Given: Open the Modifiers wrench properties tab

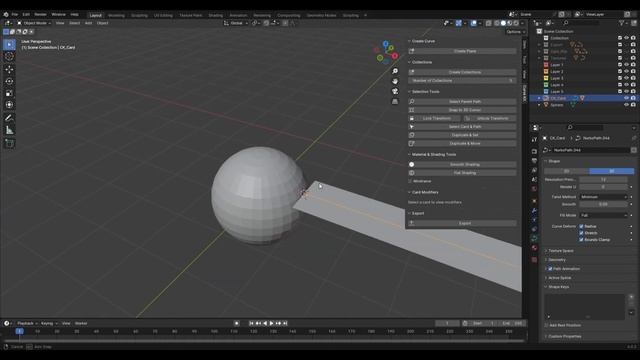Looking at the screenshot, I should pyautogui.click(x=534, y=211).
